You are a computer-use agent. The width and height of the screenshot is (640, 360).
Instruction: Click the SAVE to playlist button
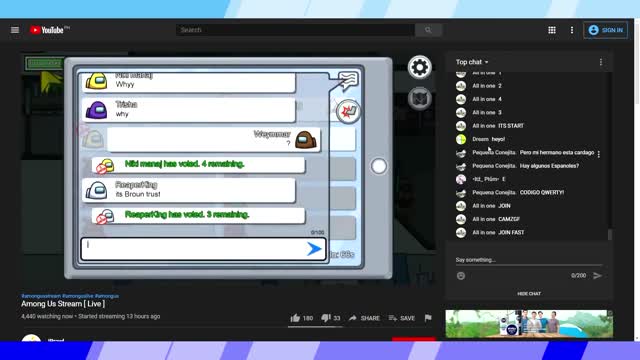point(402,318)
